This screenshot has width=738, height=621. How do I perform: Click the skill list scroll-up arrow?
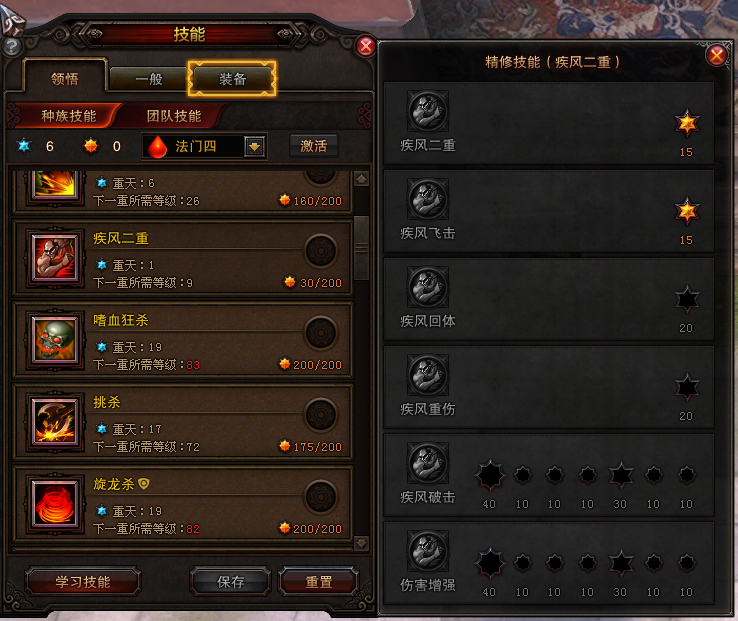(361, 179)
